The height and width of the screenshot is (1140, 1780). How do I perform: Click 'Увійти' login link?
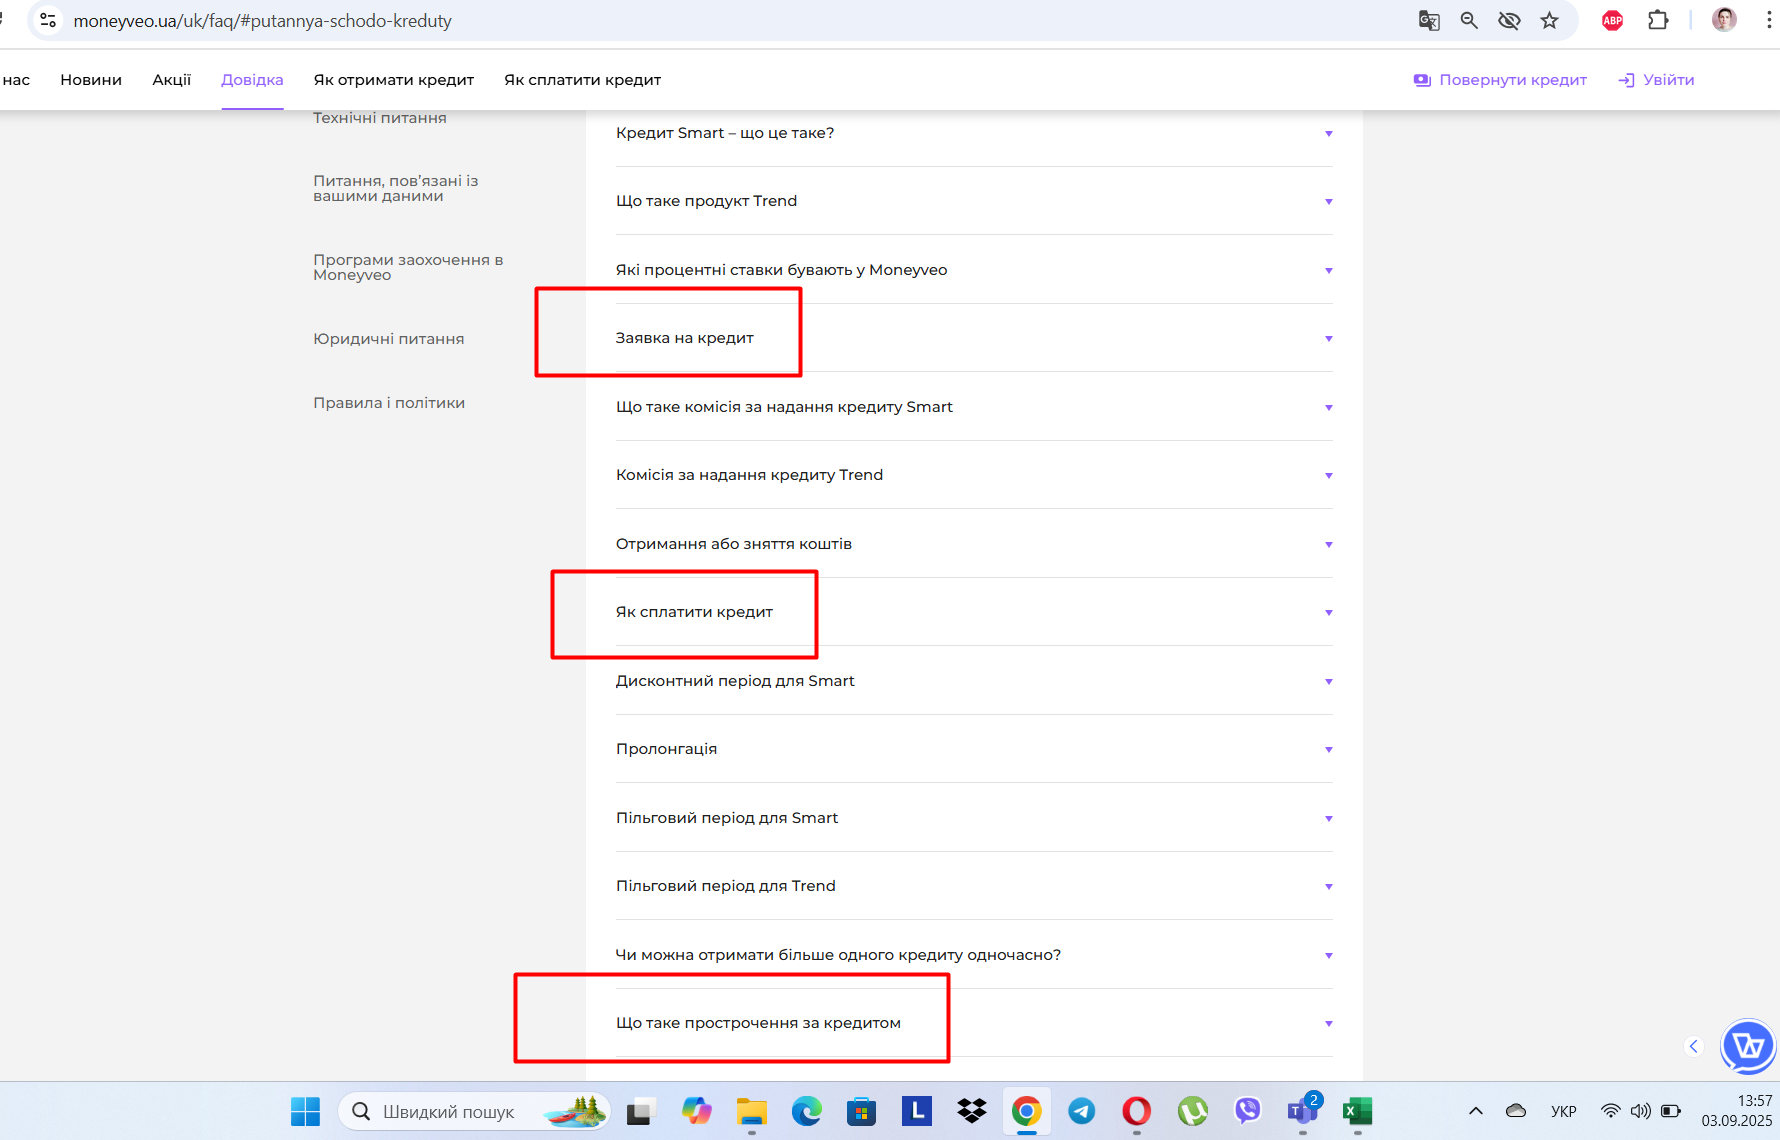(x=1657, y=80)
